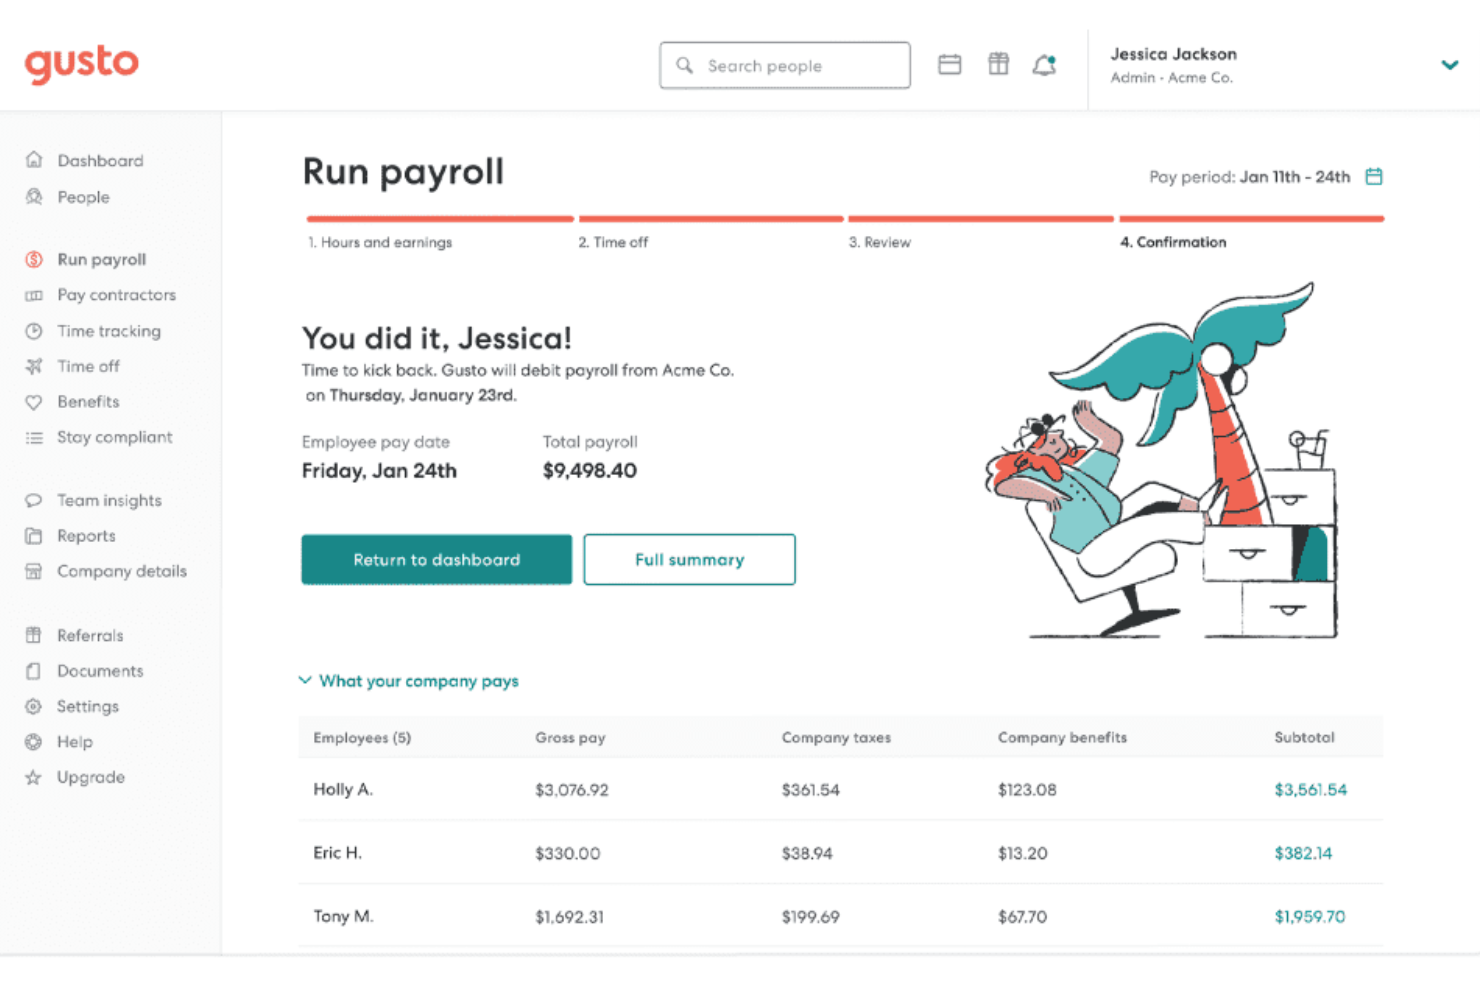Click the pay period calendar icon
The height and width of the screenshot is (987, 1480).
pos(1374,177)
